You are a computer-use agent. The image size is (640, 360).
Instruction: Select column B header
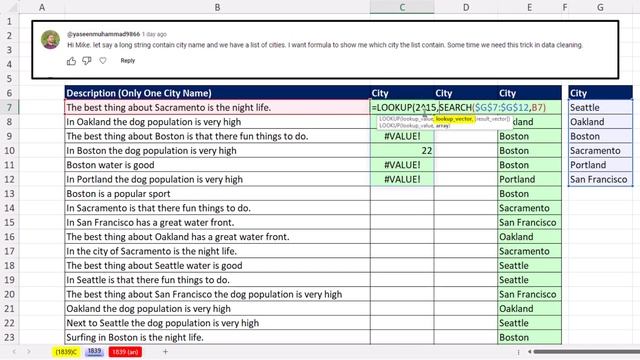tap(217, 7)
